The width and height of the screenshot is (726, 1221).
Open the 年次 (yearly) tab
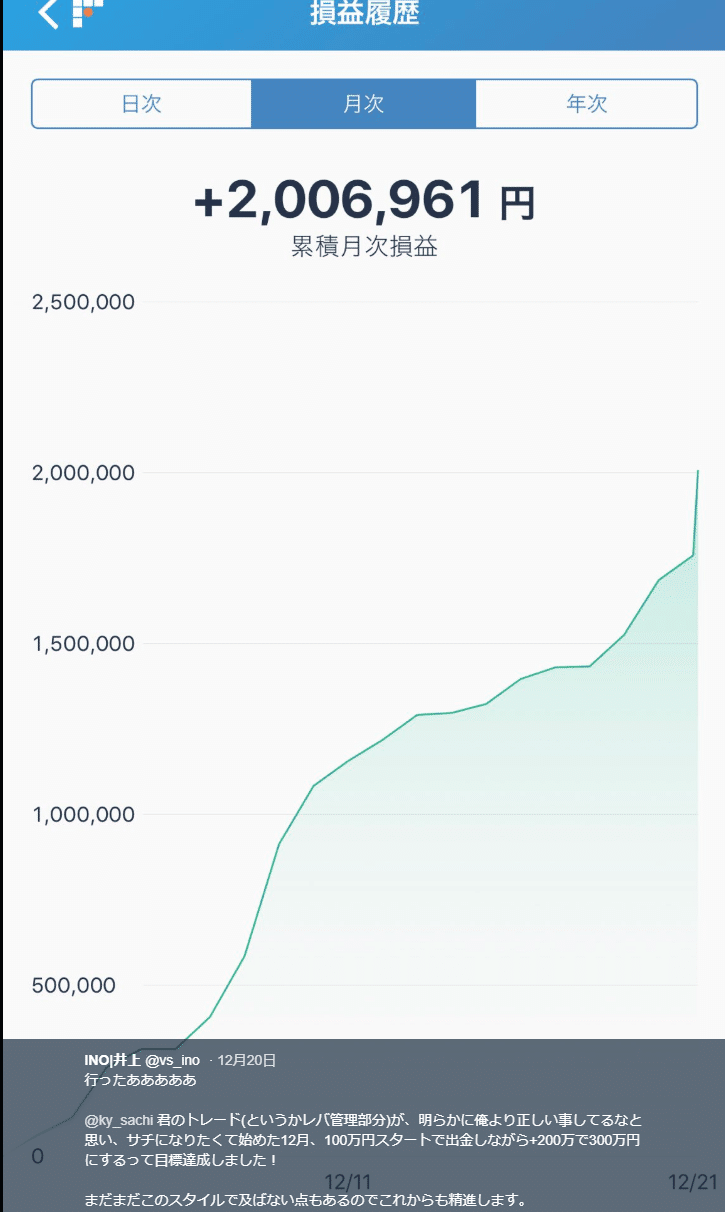pyautogui.click(x=586, y=104)
